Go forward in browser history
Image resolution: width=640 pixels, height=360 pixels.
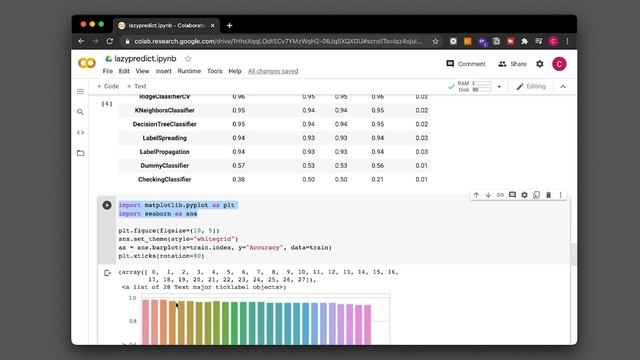tap(95, 41)
